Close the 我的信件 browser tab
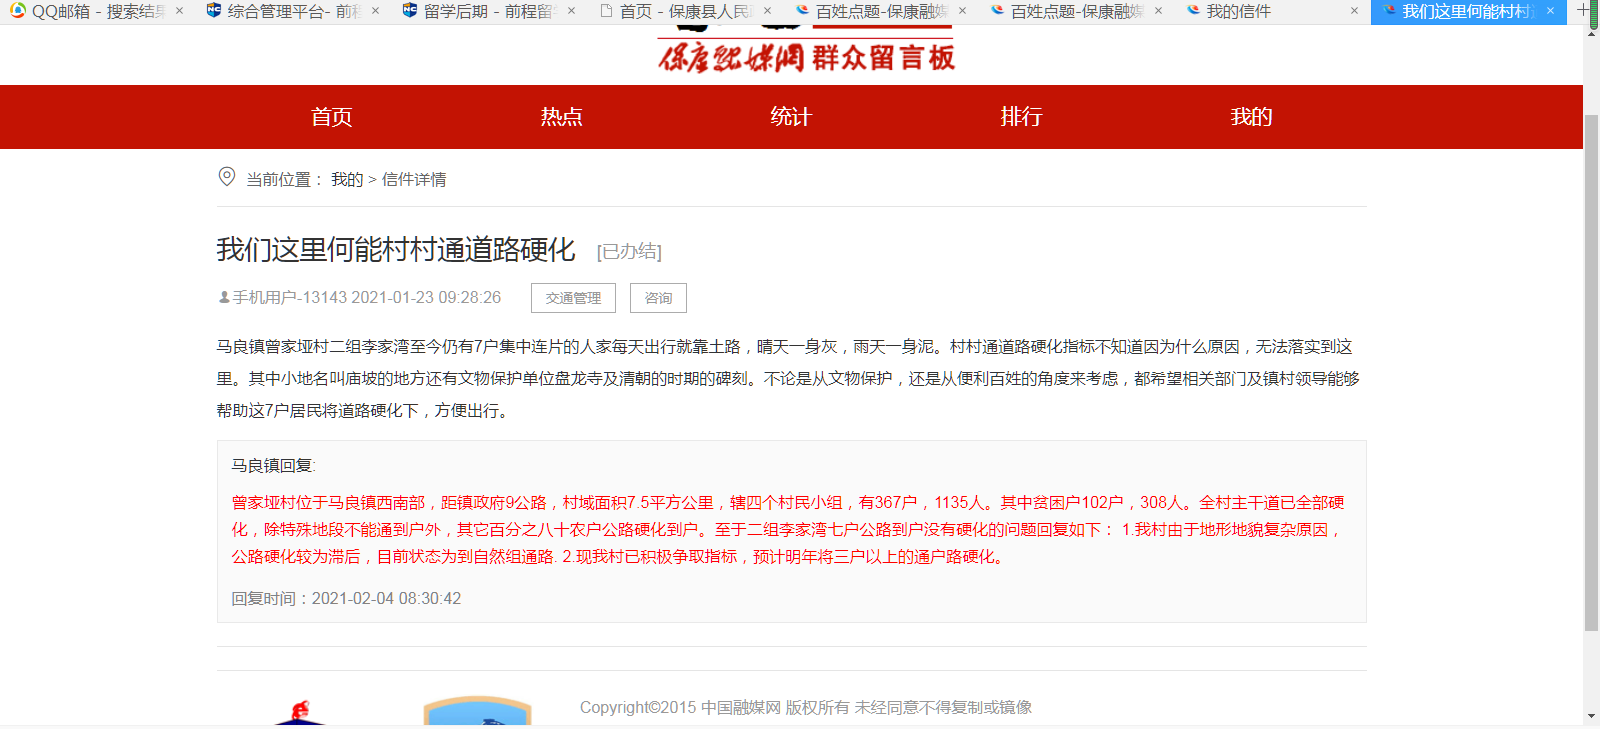Screen dimensions: 1600x729 tap(1354, 11)
